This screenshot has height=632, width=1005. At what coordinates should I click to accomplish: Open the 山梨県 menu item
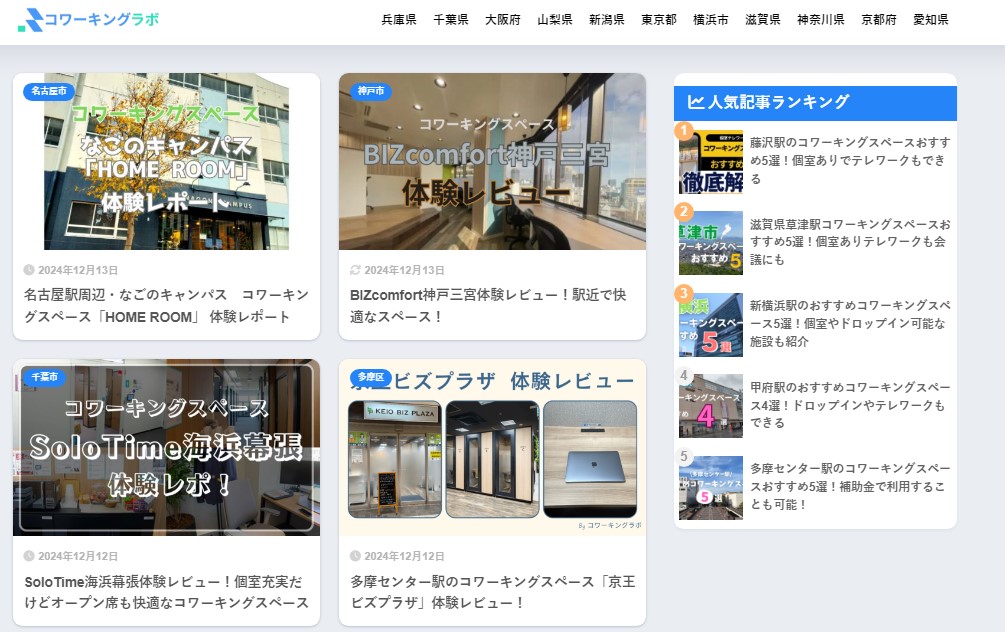click(x=554, y=20)
